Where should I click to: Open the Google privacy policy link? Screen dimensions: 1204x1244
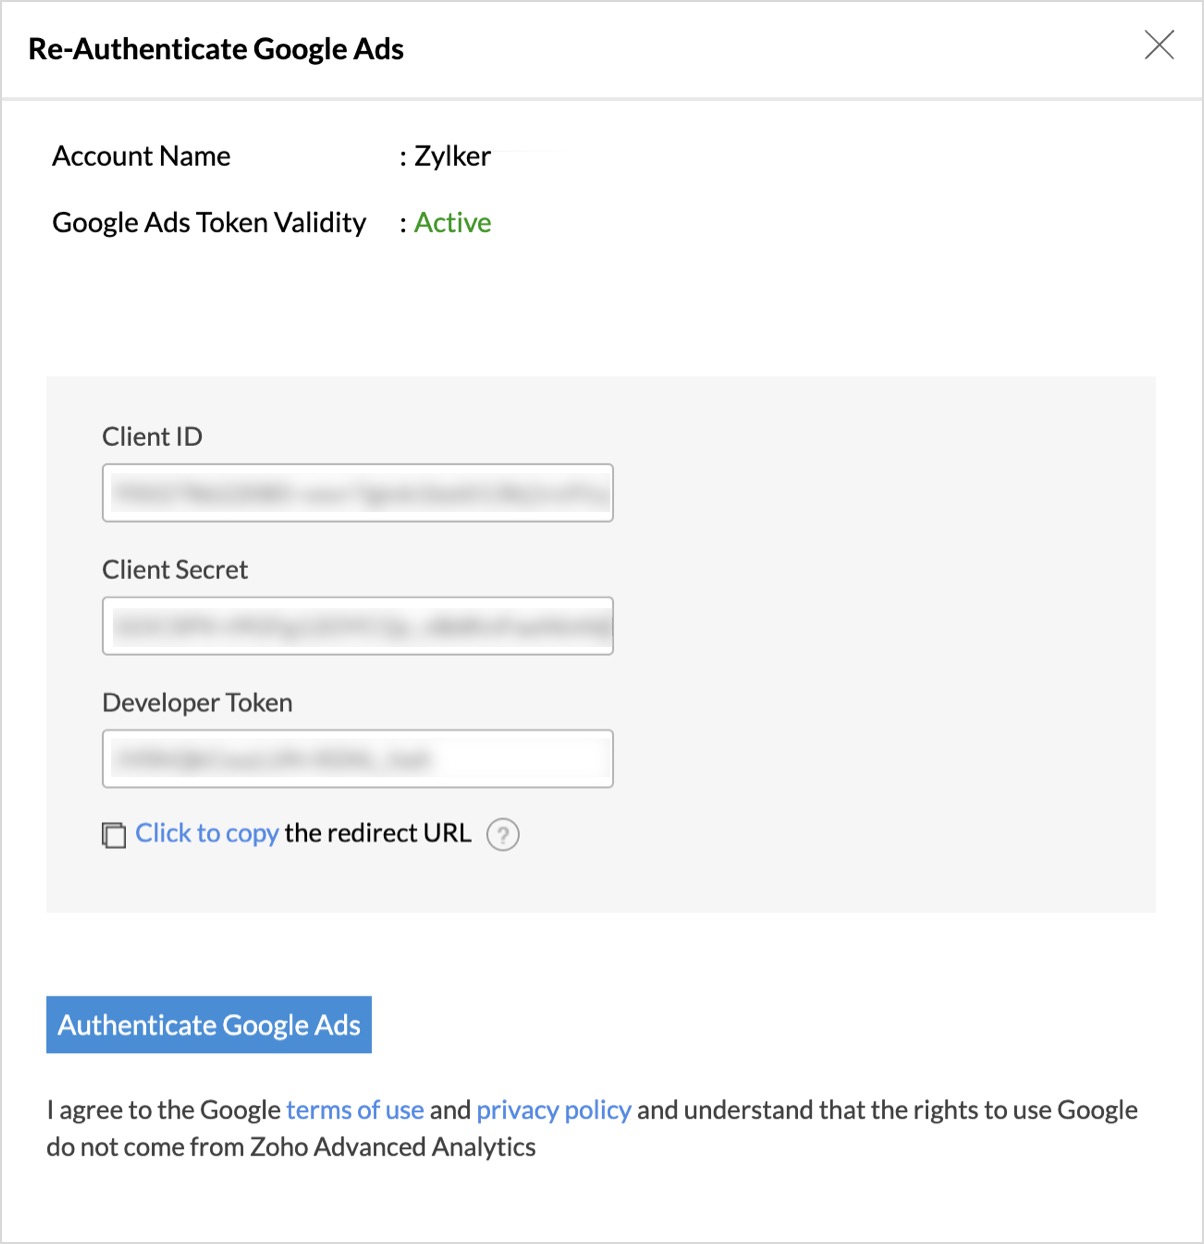554,1110
